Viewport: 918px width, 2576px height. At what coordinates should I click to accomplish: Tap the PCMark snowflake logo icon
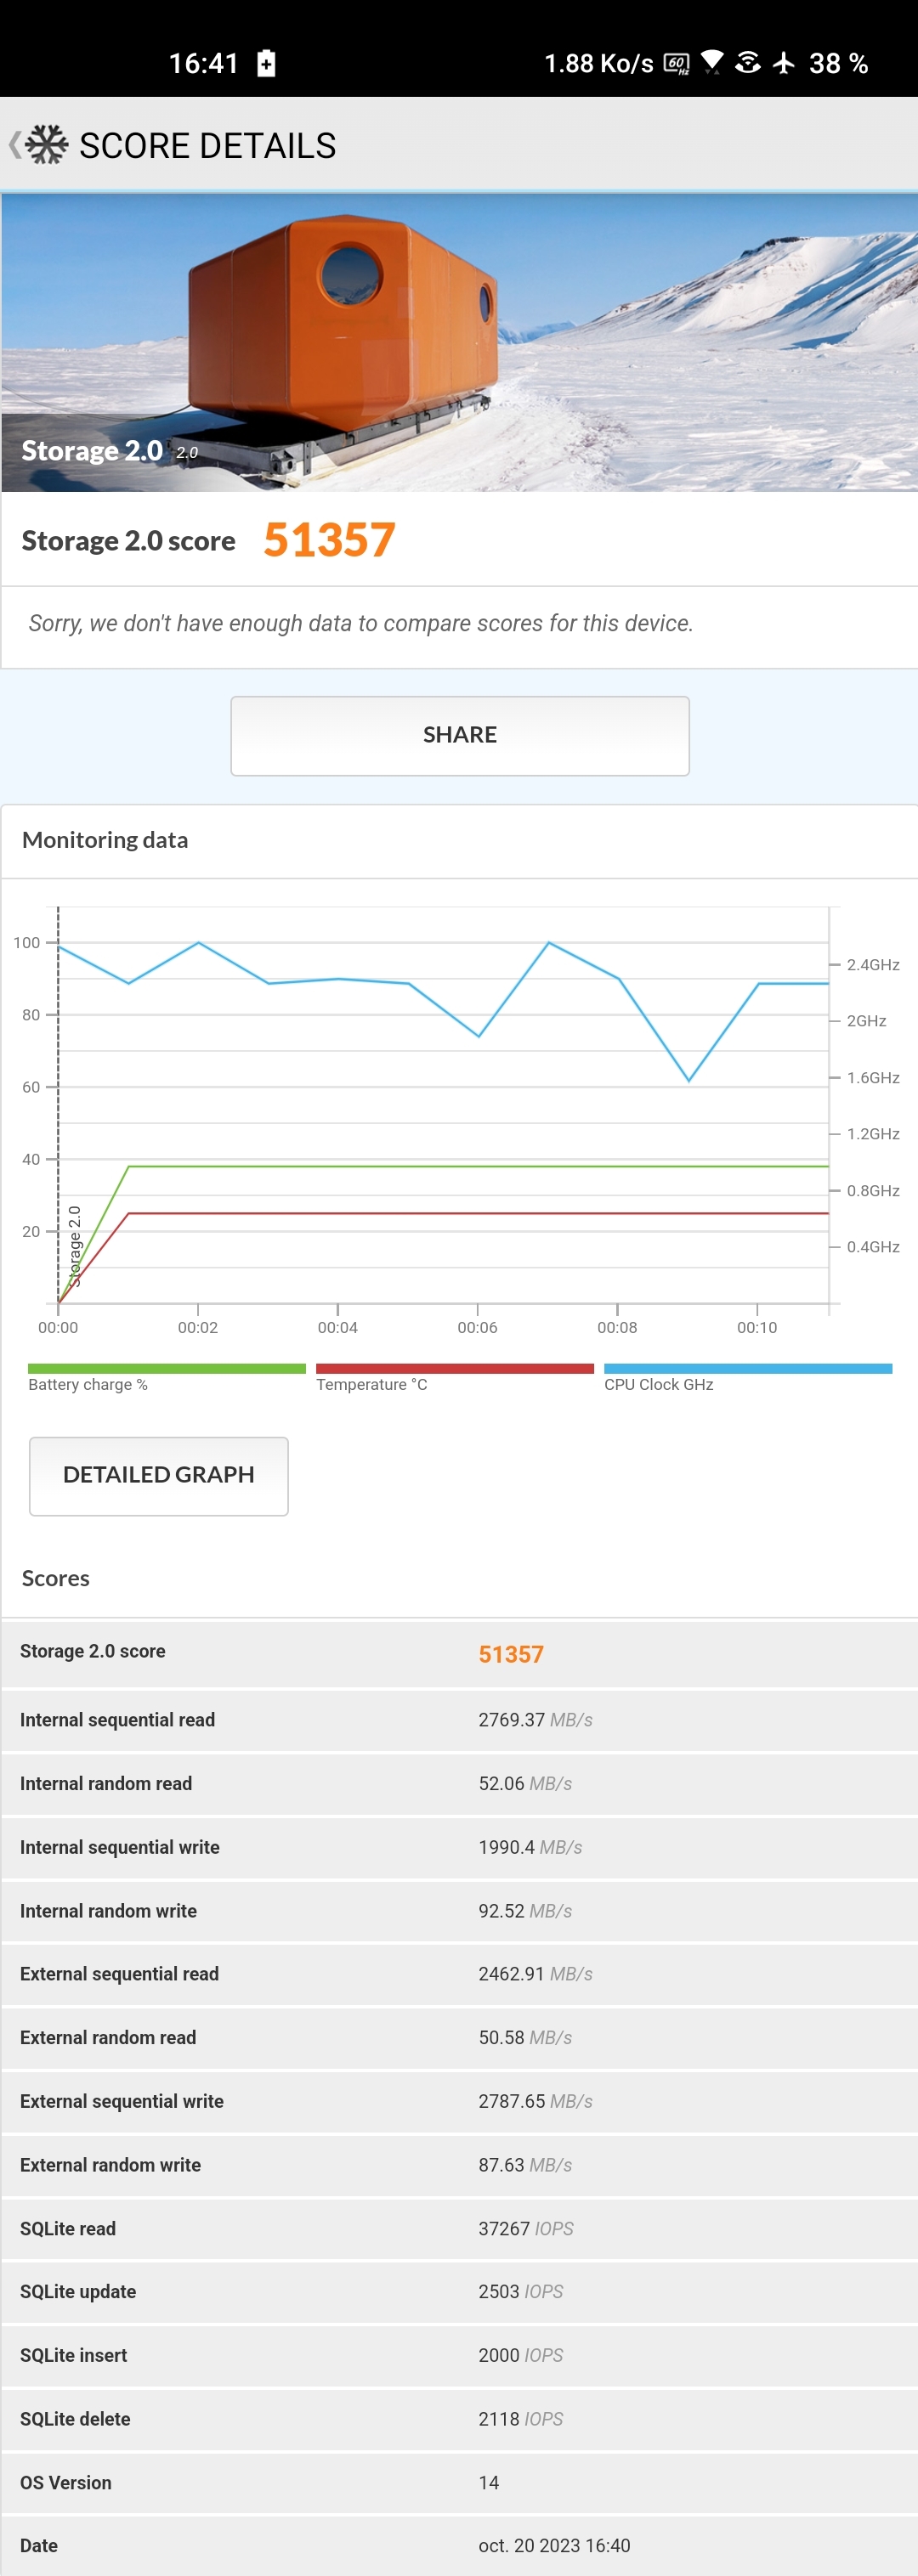click(x=47, y=145)
